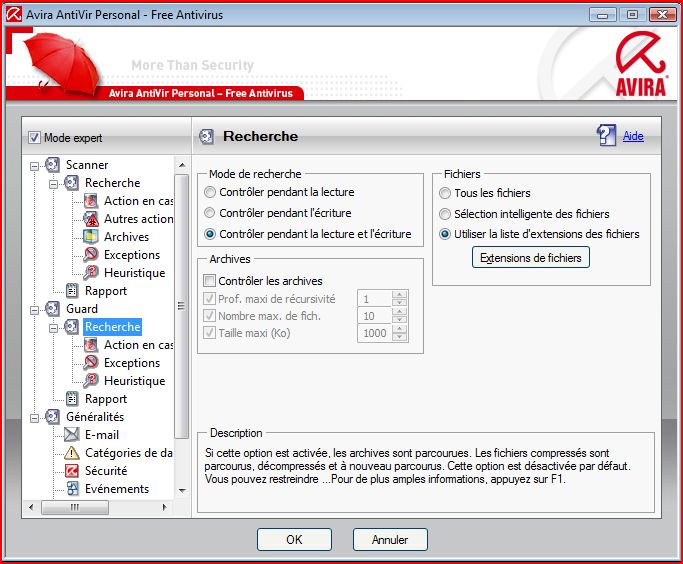Click the Aide question mark icon
Image resolution: width=683 pixels, height=564 pixels.
click(606, 135)
